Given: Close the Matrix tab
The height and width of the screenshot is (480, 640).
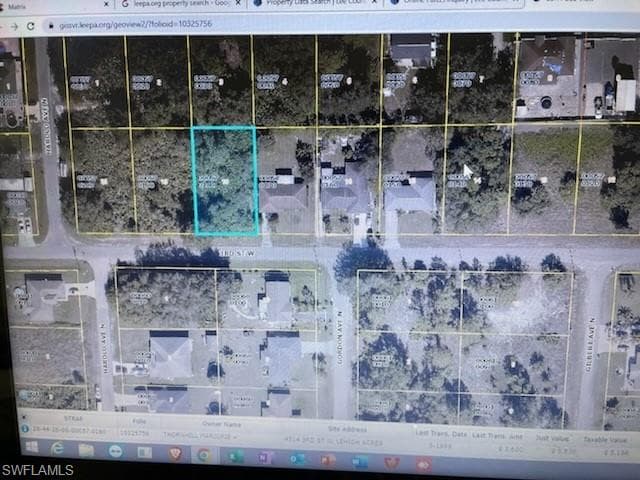Looking at the screenshot, I should click(106, 4).
